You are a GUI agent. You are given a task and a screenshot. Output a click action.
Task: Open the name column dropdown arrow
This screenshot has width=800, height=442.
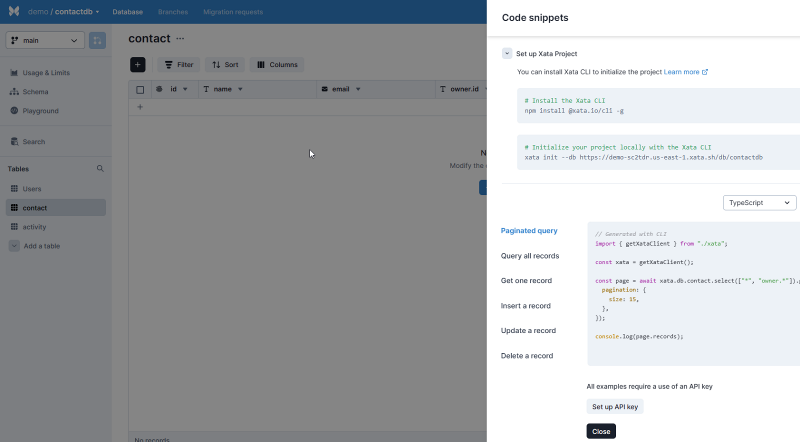point(240,89)
